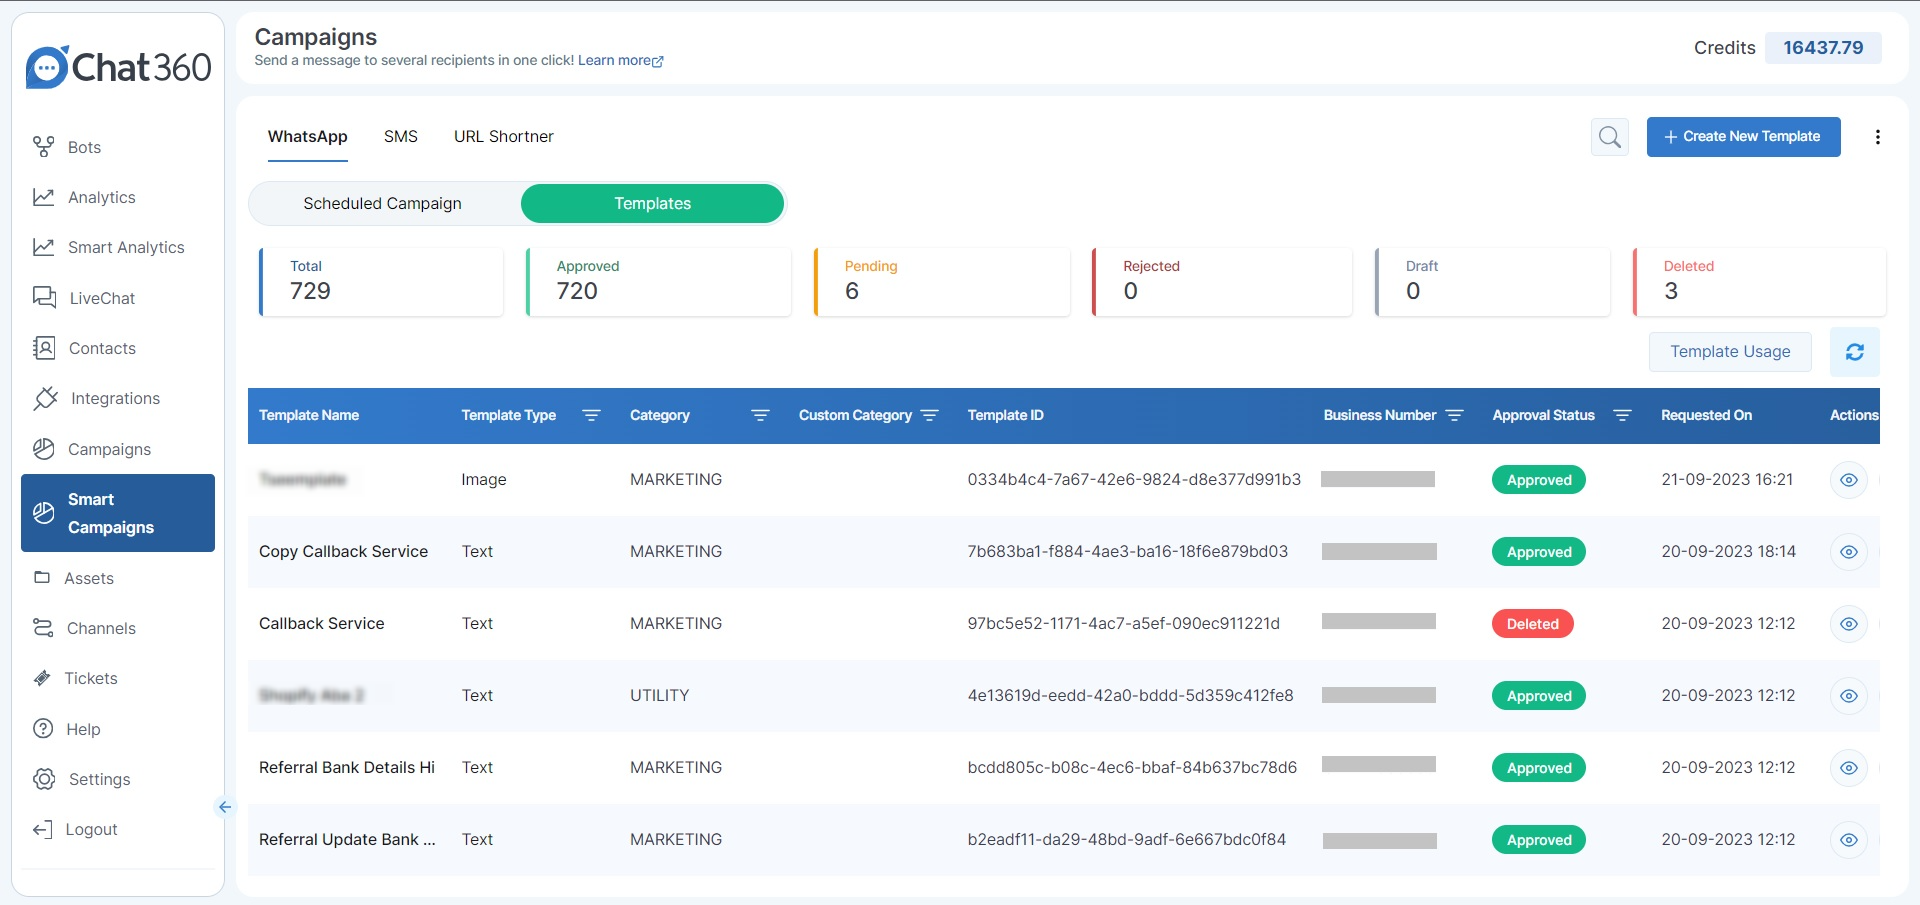Switch to Scheduled Campaign view
1920x905 pixels.
click(383, 204)
